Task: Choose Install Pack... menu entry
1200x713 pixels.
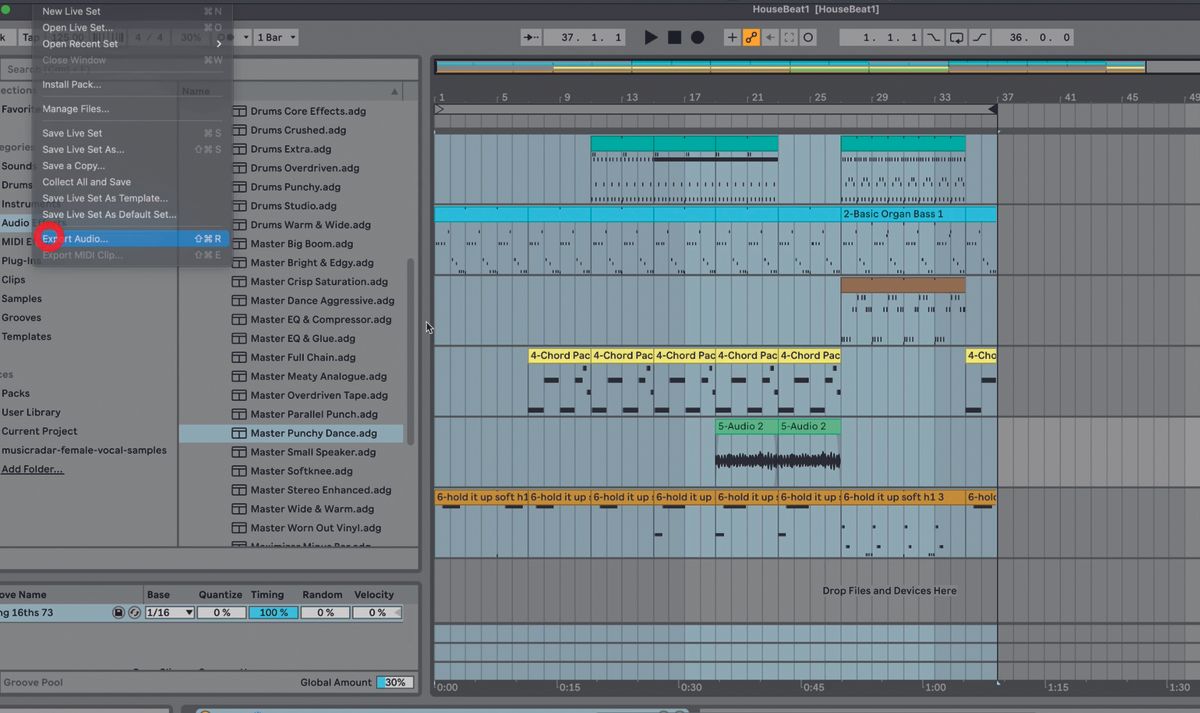Action: [131, 84]
